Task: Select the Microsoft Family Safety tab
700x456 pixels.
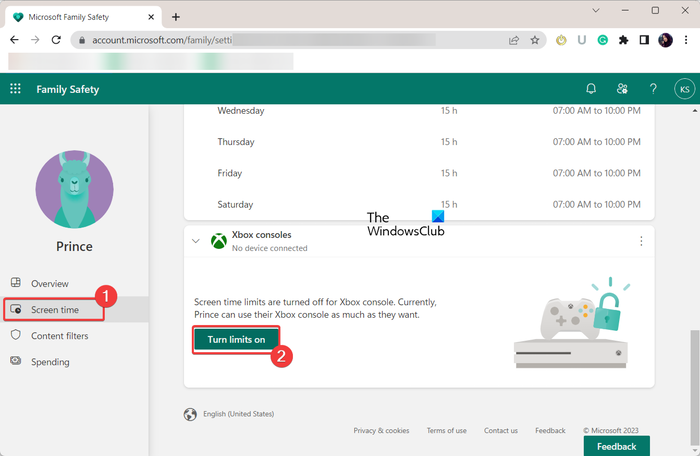Action: coord(83,17)
